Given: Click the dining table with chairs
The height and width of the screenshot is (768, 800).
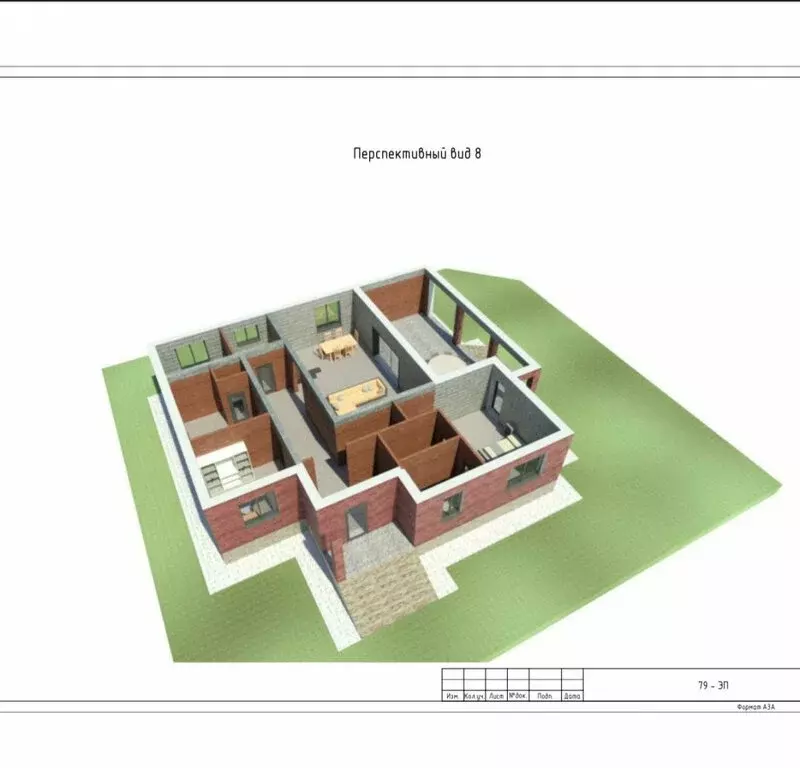Looking at the screenshot, I should click(336, 346).
